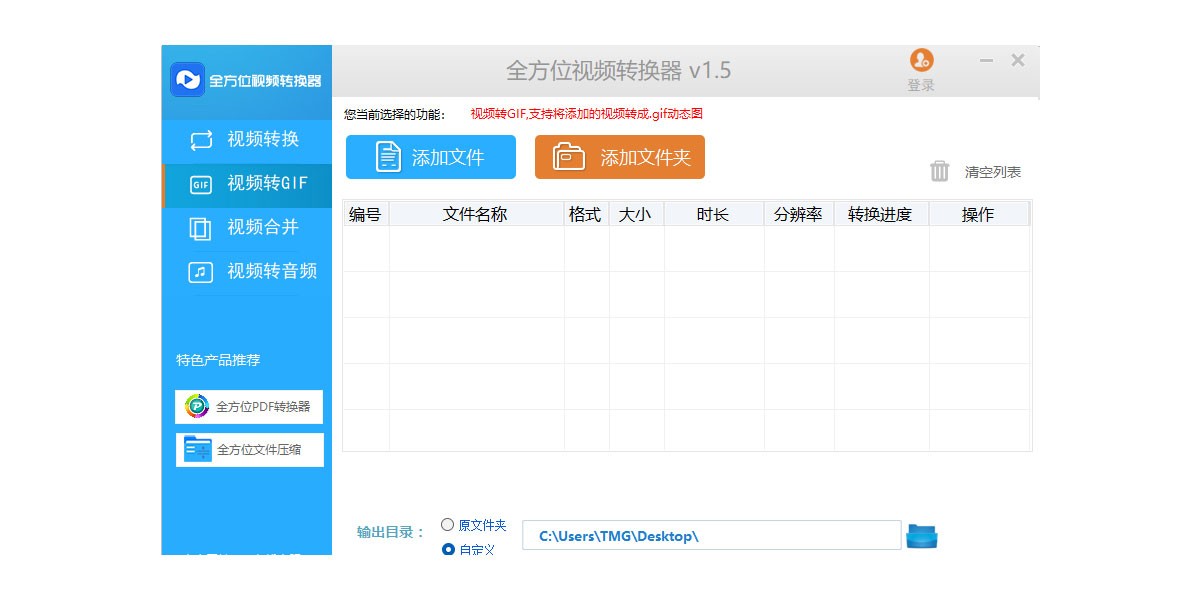Click the 转换进度 column header
This screenshot has height=600, width=1200.
pyautogui.click(x=880, y=214)
